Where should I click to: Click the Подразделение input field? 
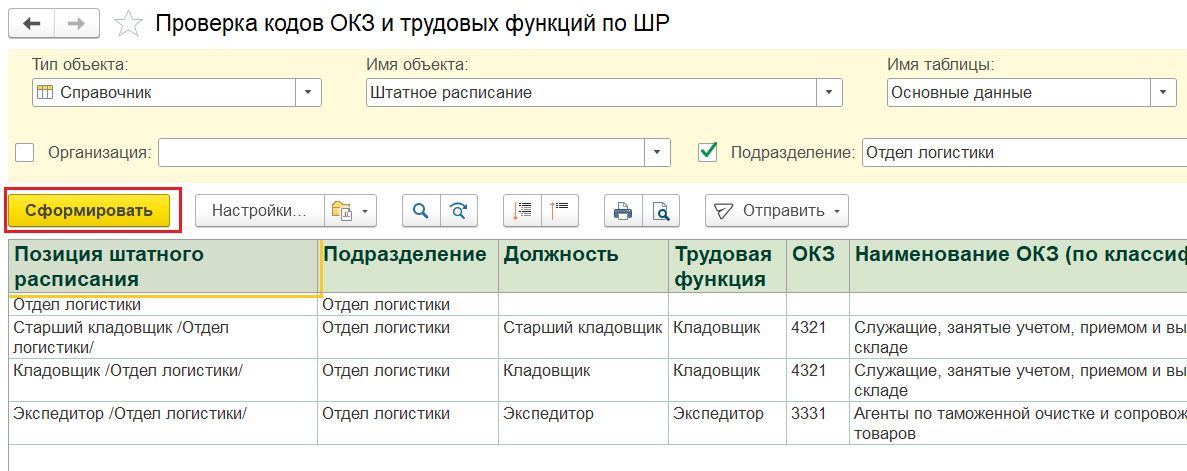[x=1020, y=152]
